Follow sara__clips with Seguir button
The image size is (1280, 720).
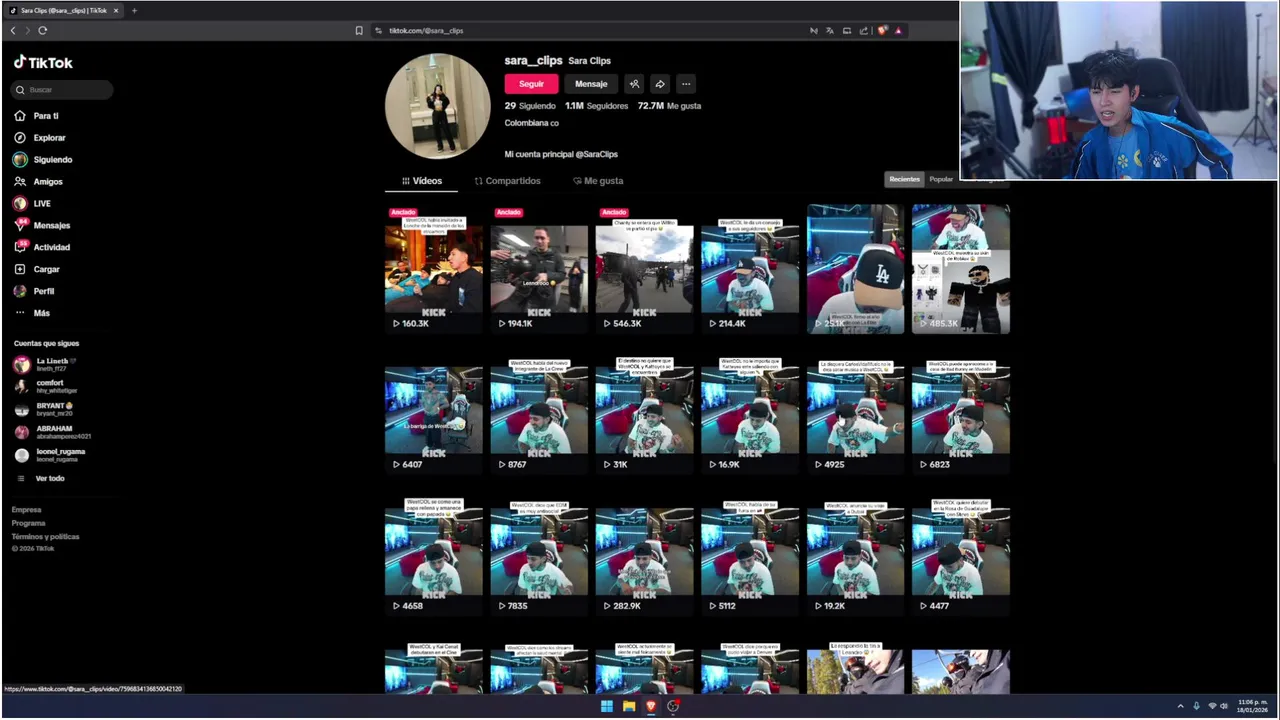coord(531,84)
